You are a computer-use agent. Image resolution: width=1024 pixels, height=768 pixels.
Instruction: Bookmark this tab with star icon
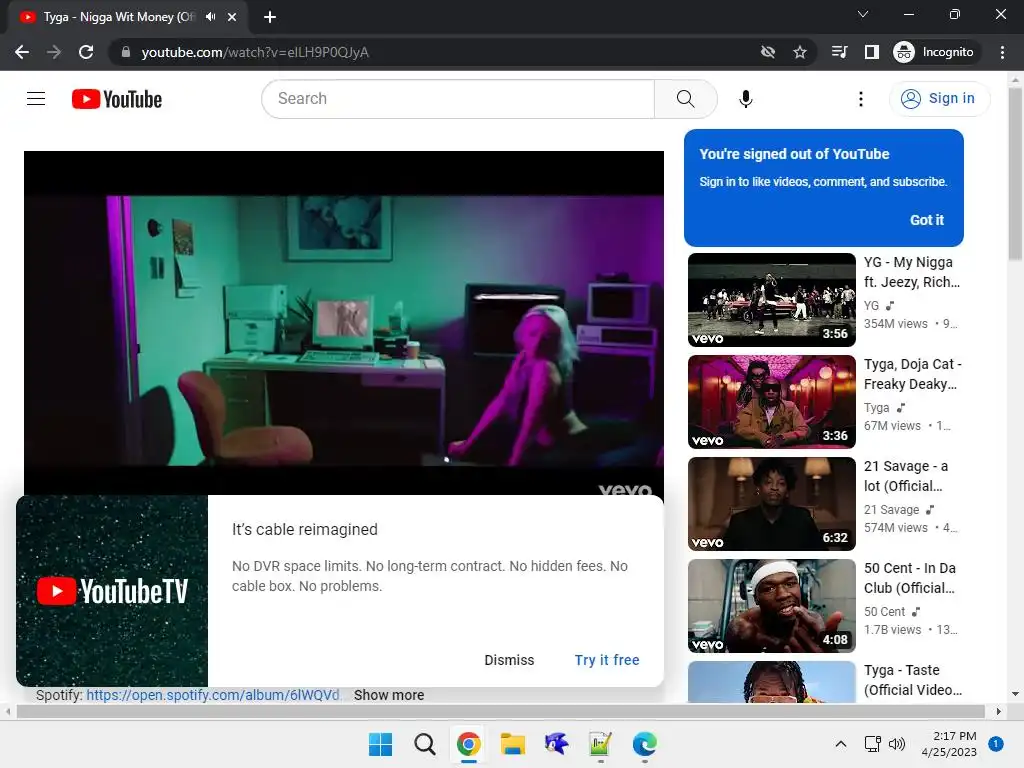click(x=800, y=52)
